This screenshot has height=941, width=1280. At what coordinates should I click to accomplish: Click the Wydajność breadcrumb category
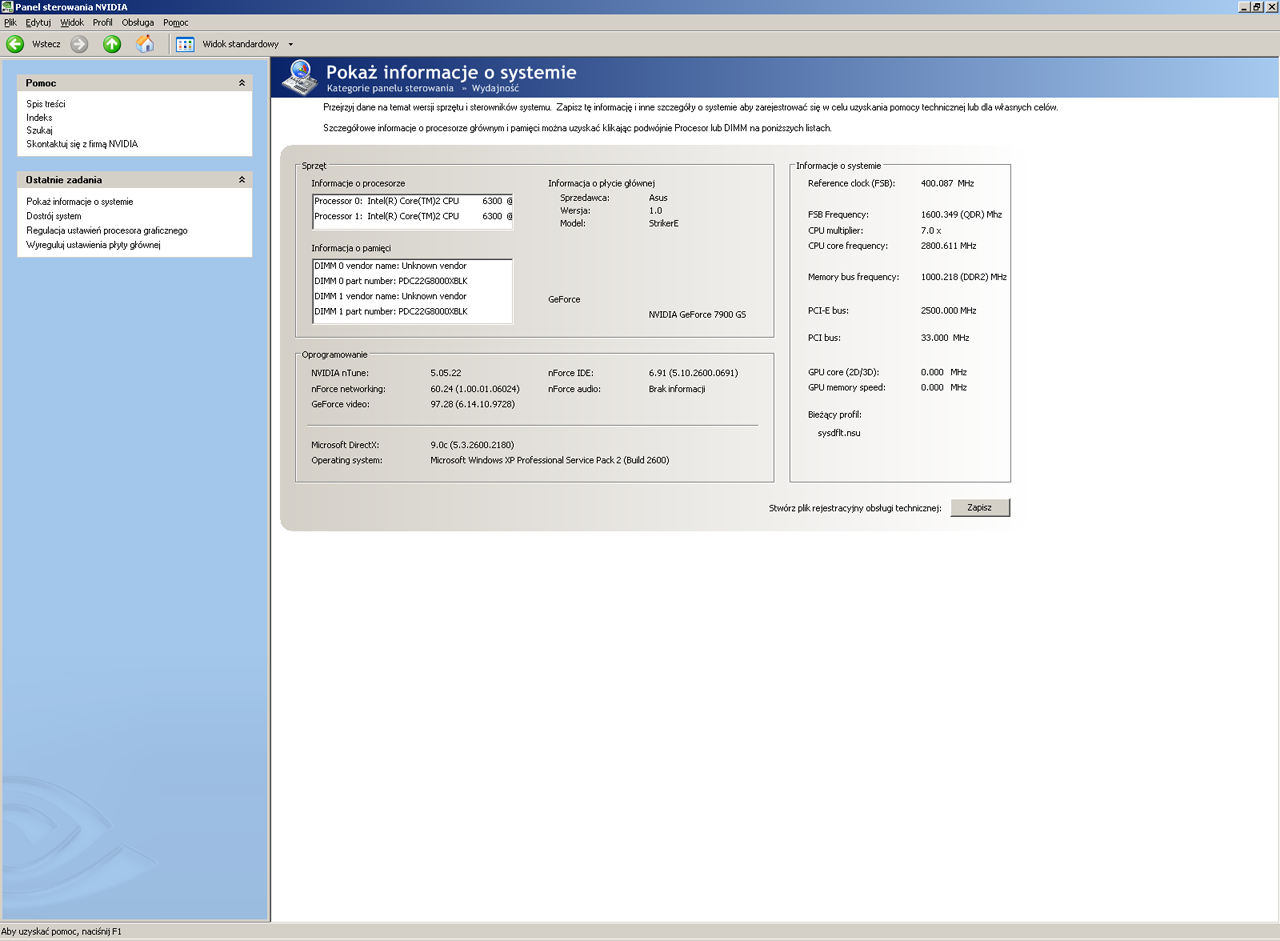tap(496, 88)
